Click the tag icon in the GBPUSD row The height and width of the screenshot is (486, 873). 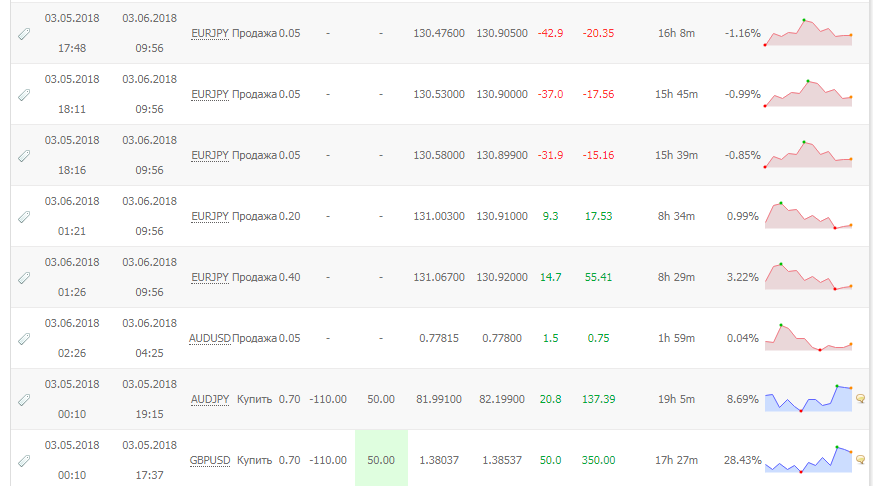tap(24, 461)
